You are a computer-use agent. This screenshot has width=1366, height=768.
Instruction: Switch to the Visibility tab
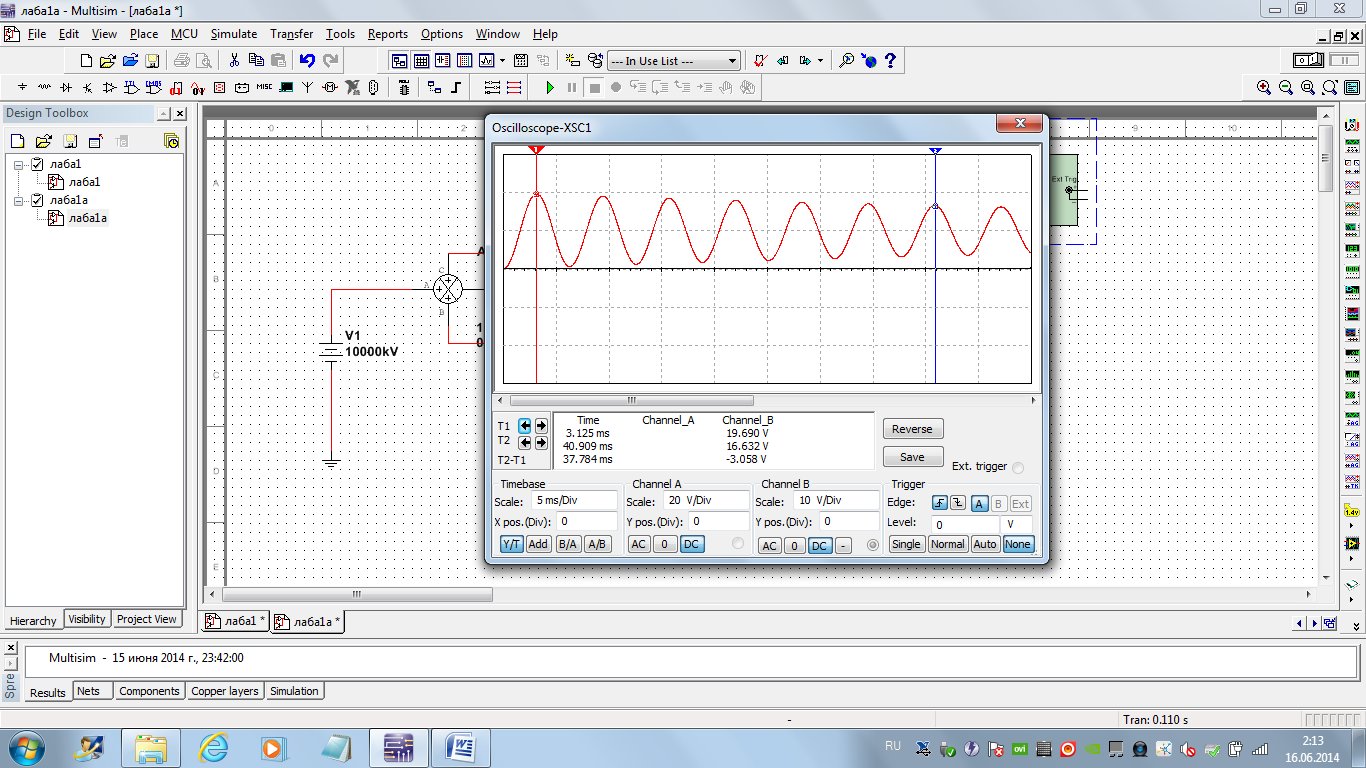click(87, 619)
